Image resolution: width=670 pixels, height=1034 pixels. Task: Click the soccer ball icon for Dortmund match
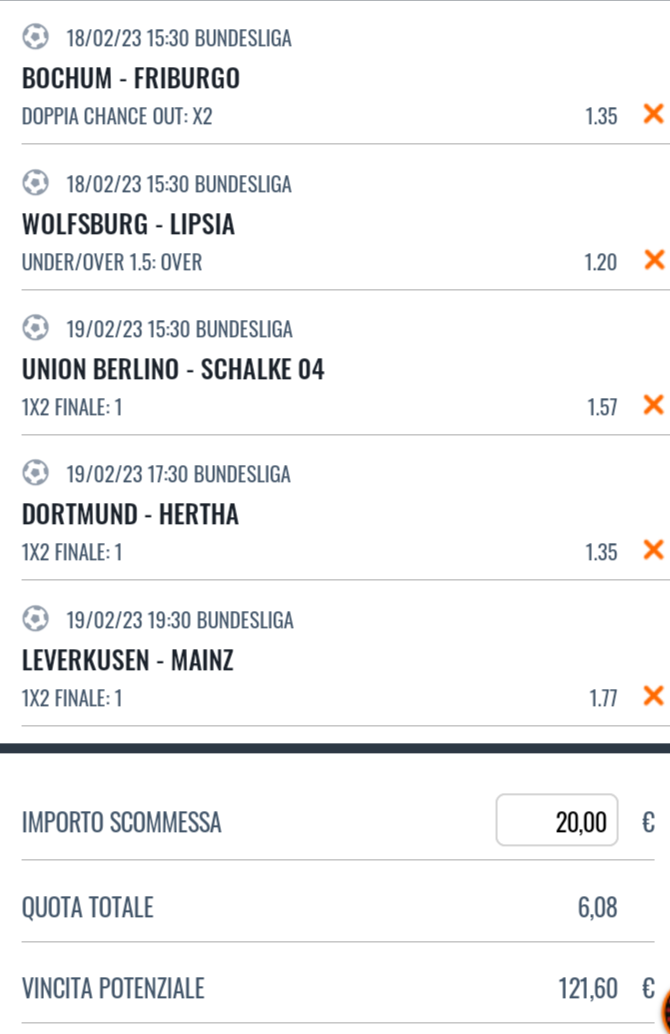tap(35, 473)
